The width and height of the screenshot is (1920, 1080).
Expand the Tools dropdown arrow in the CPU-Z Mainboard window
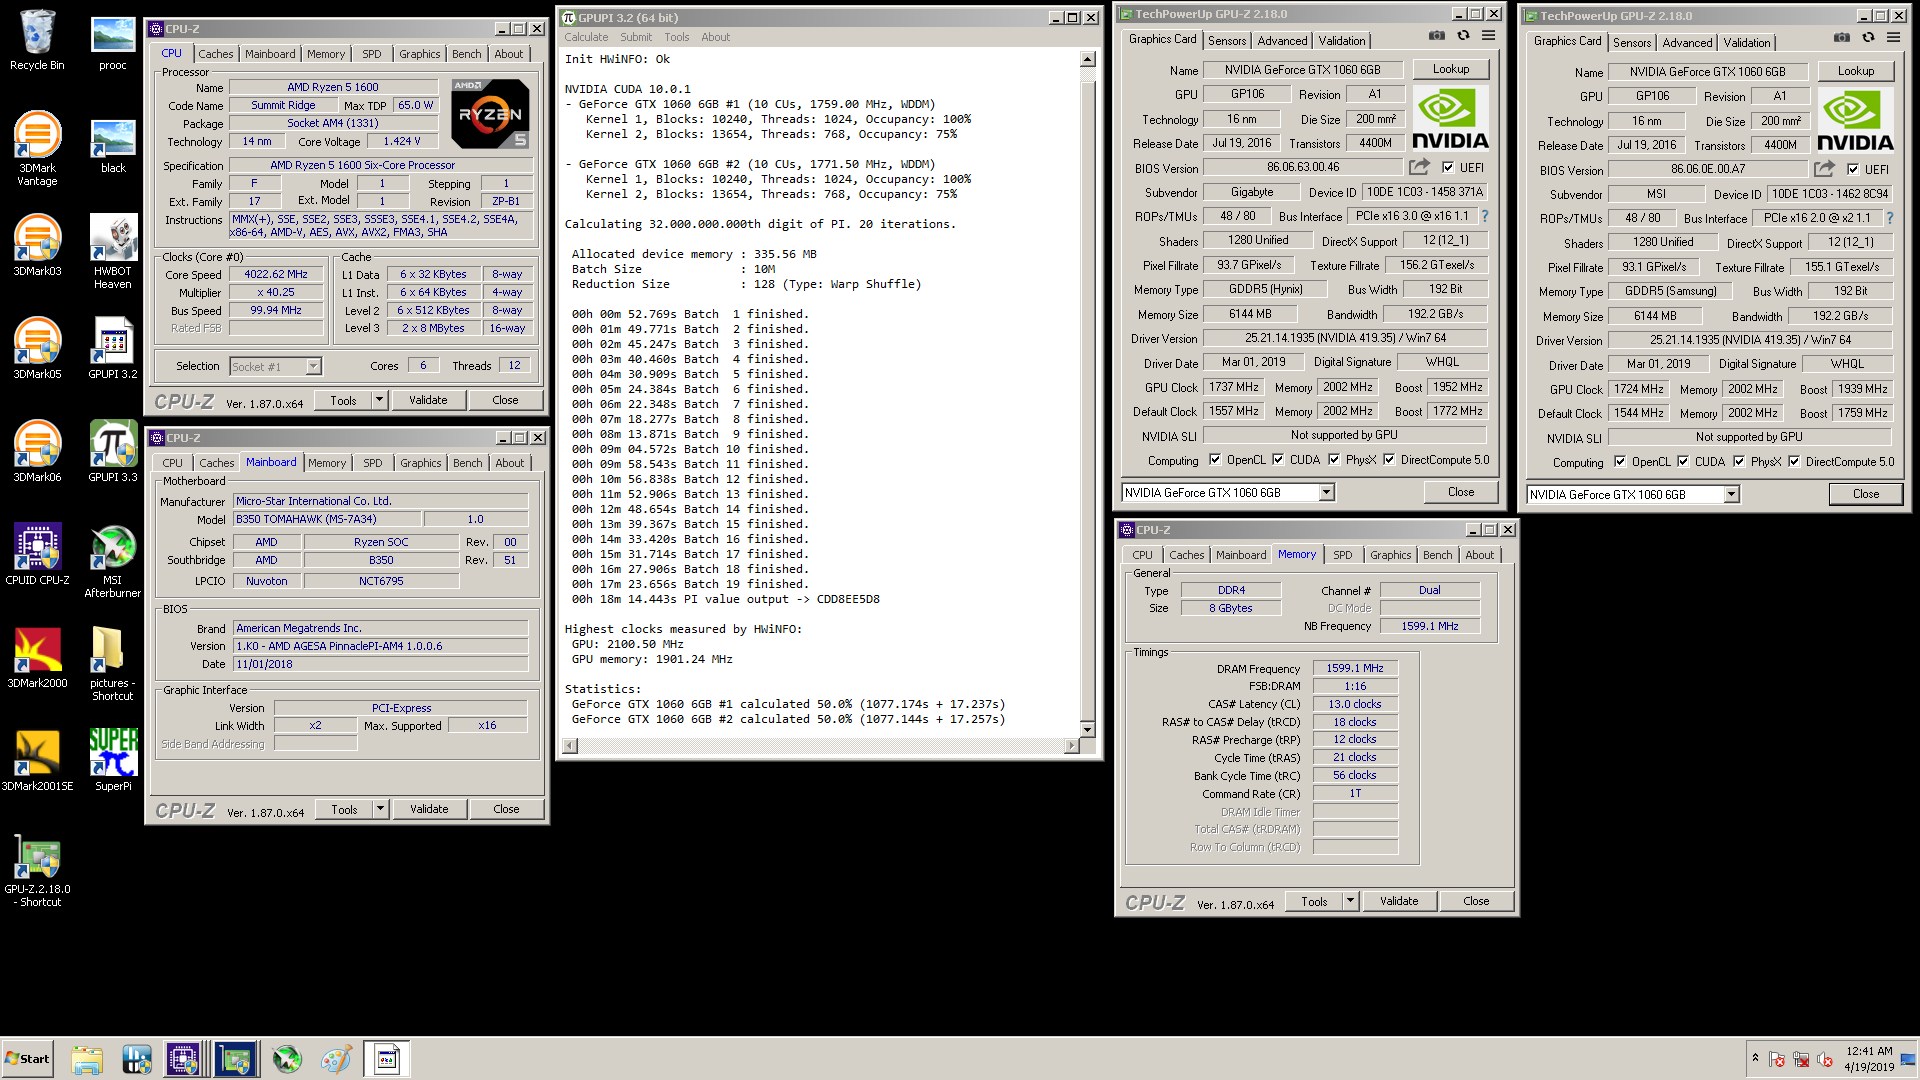380,809
